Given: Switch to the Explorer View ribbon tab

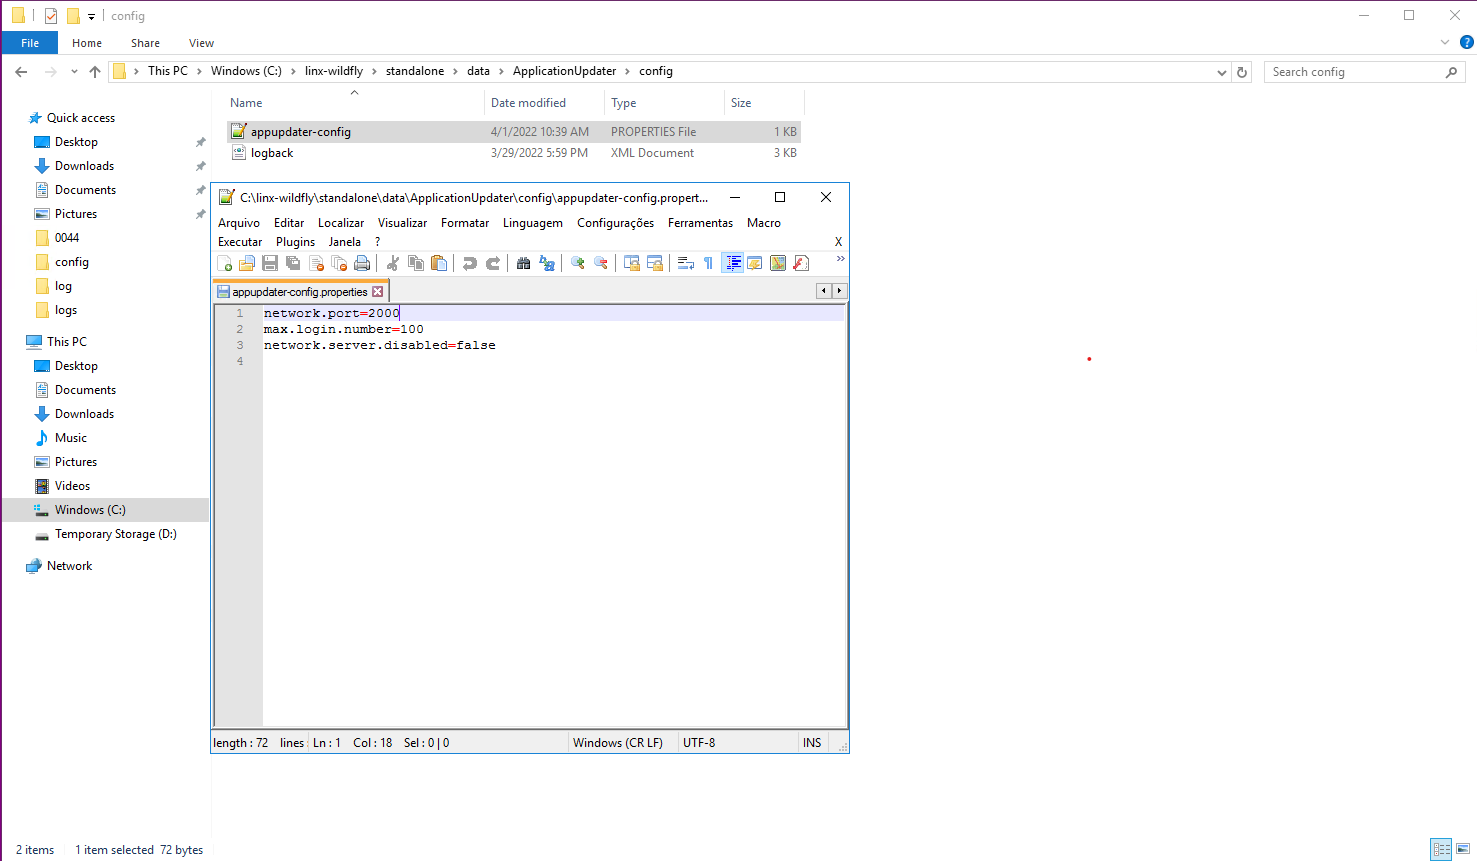Looking at the screenshot, I should [x=201, y=43].
